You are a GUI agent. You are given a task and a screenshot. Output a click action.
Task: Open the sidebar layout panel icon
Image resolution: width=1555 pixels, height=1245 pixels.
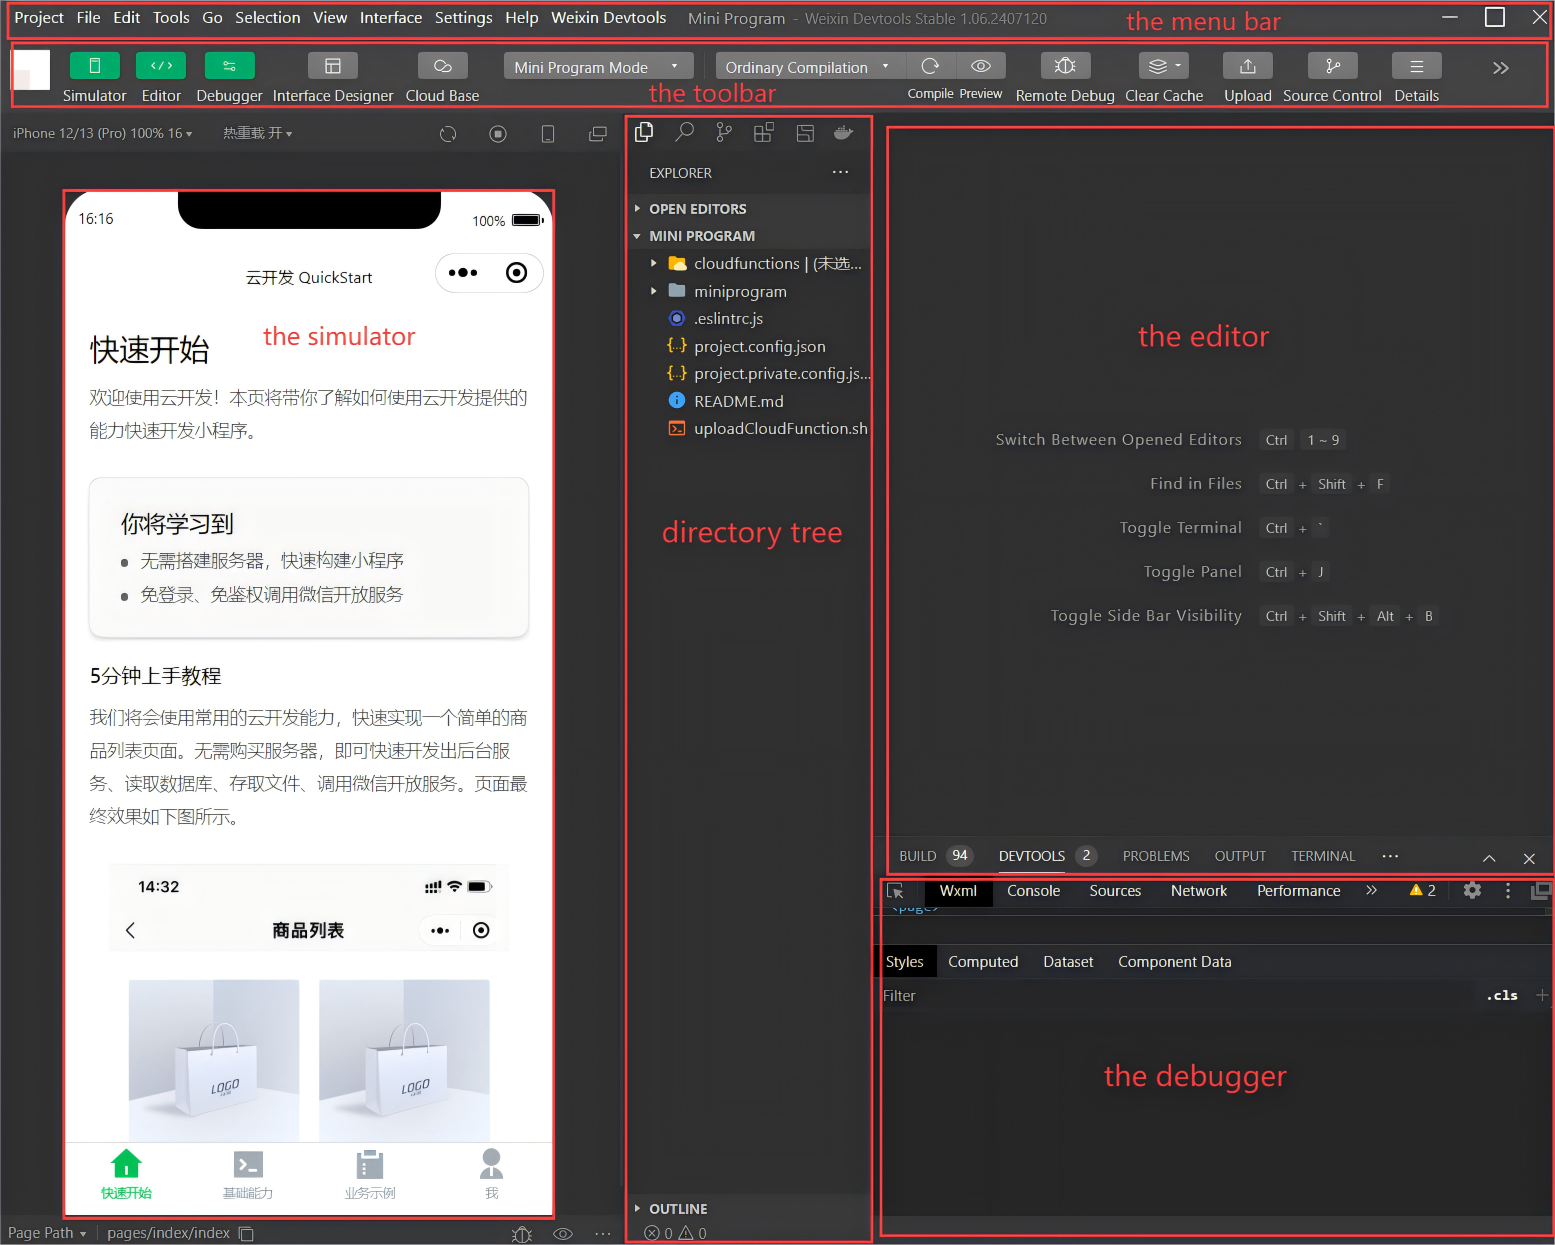point(805,132)
